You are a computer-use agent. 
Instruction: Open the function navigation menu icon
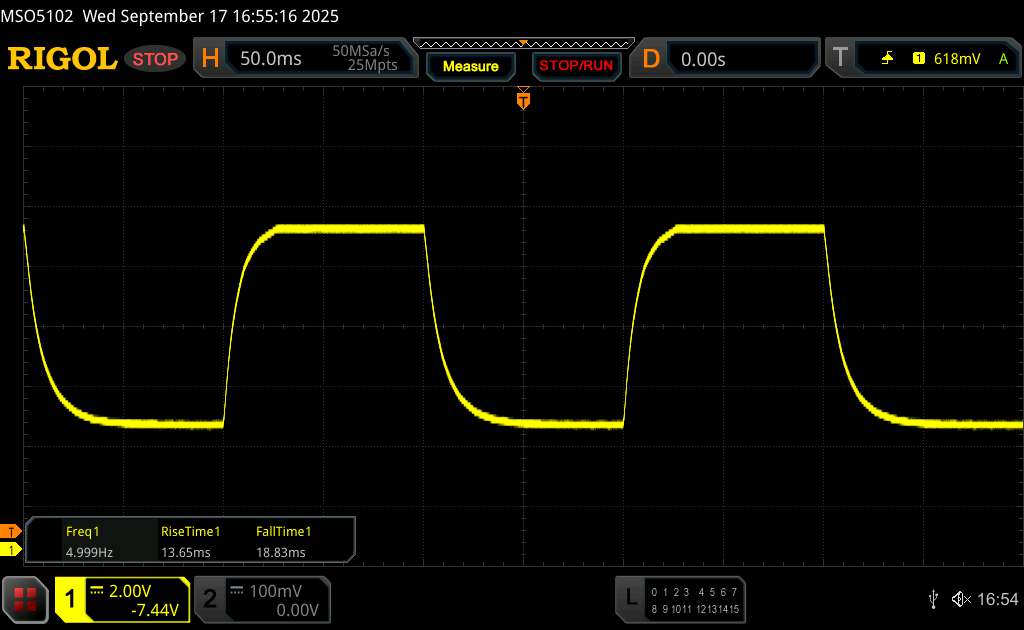(x=26, y=599)
